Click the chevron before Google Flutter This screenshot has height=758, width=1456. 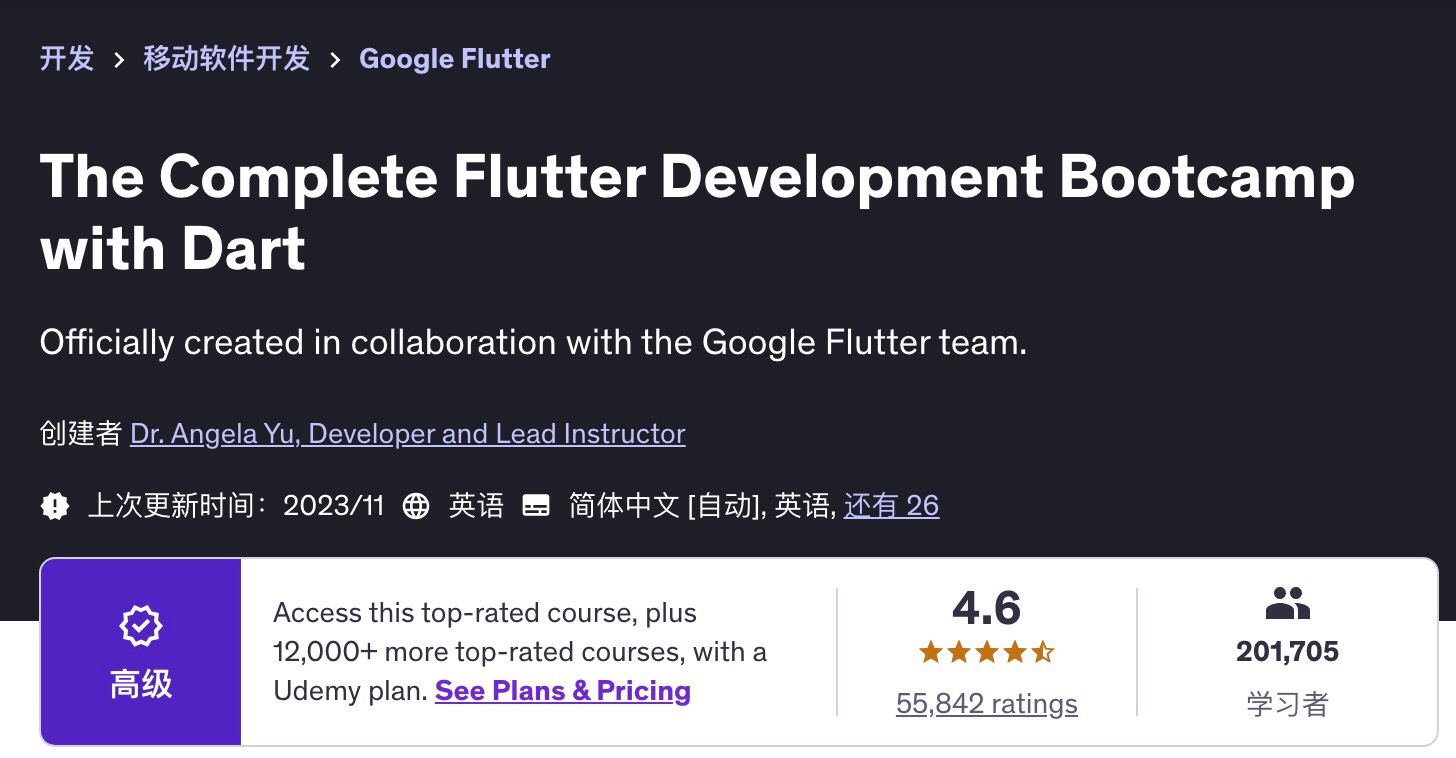[335, 60]
